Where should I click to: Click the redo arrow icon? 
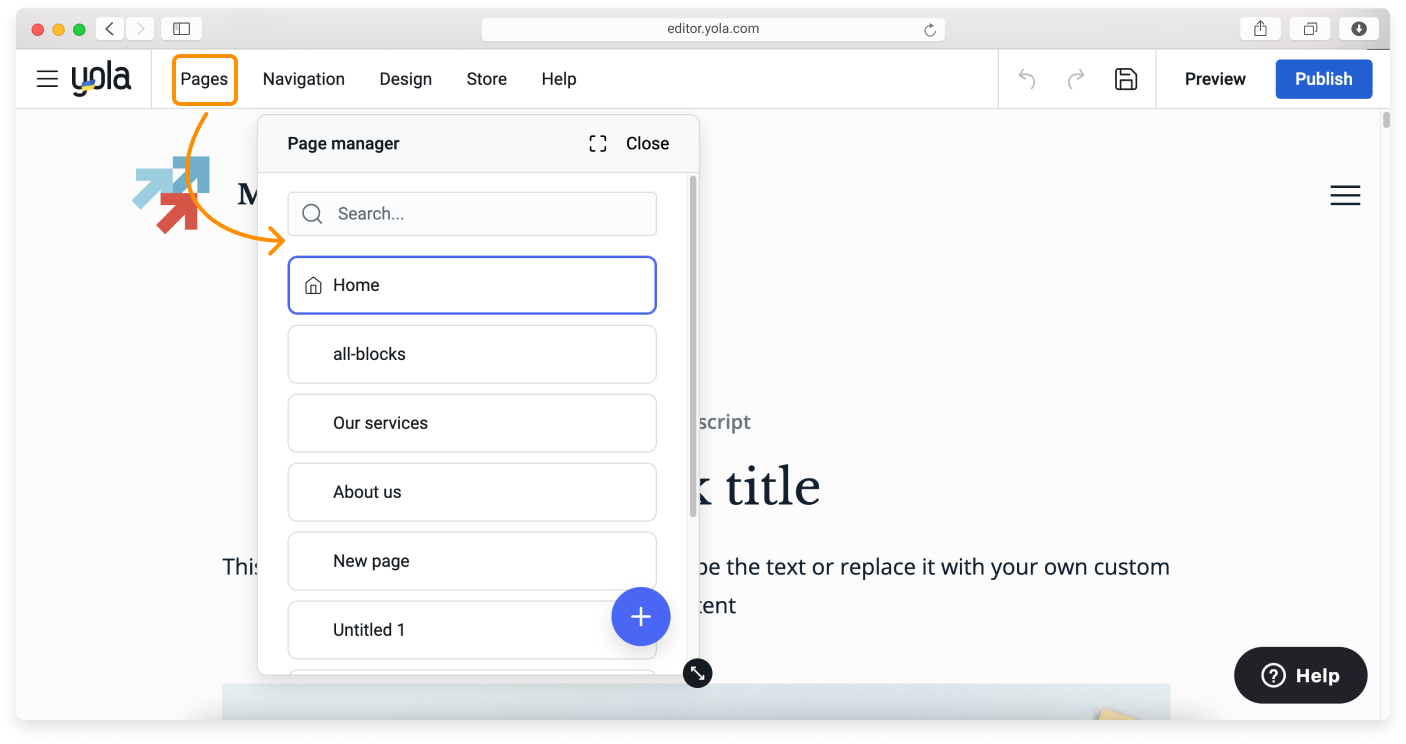tap(1076, 79)
